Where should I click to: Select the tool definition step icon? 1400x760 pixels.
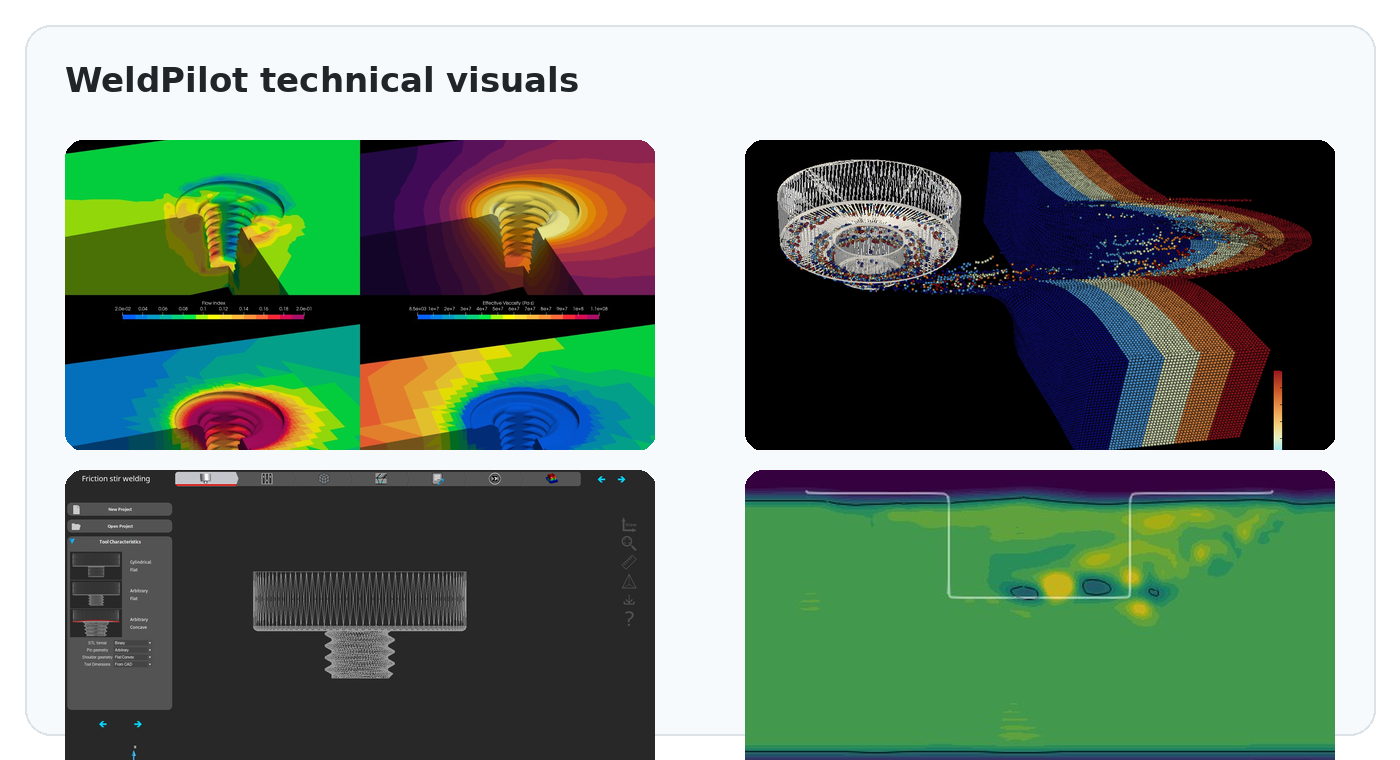click(206, 479)
